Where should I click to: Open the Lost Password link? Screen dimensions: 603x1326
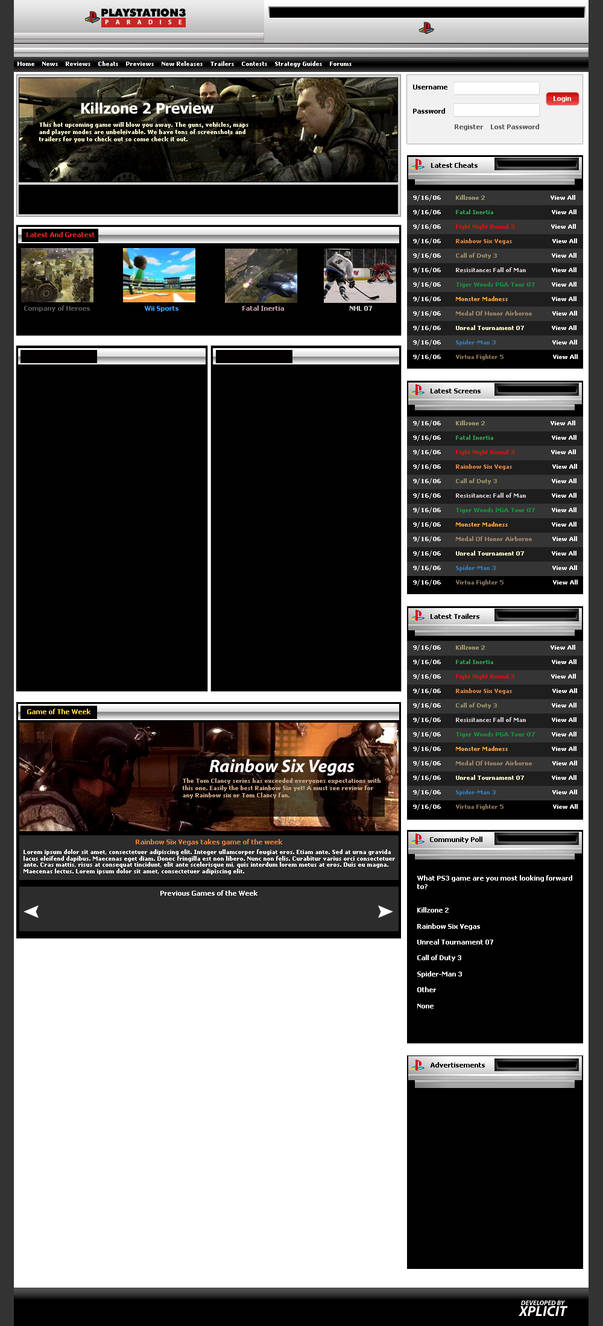point(515,127)
